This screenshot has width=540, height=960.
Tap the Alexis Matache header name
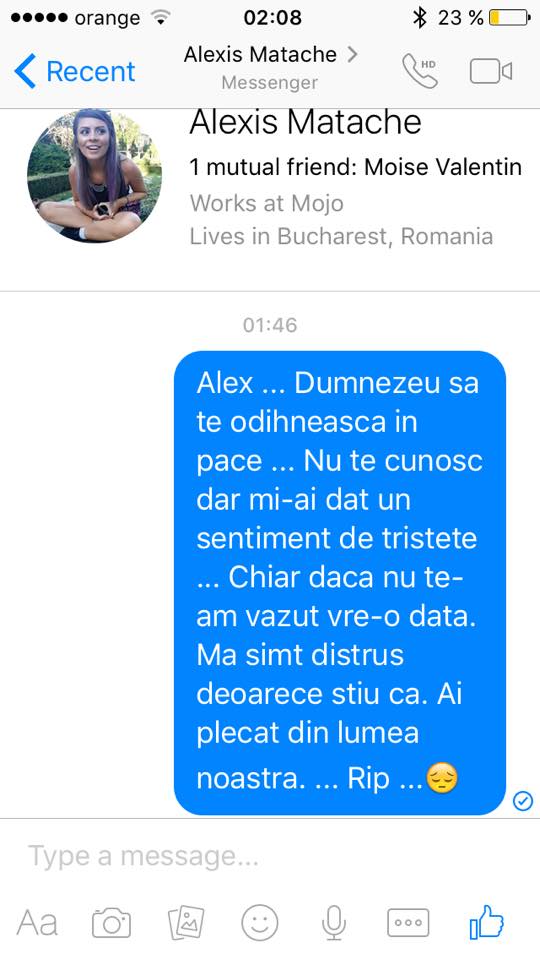(x=260, y=54)
